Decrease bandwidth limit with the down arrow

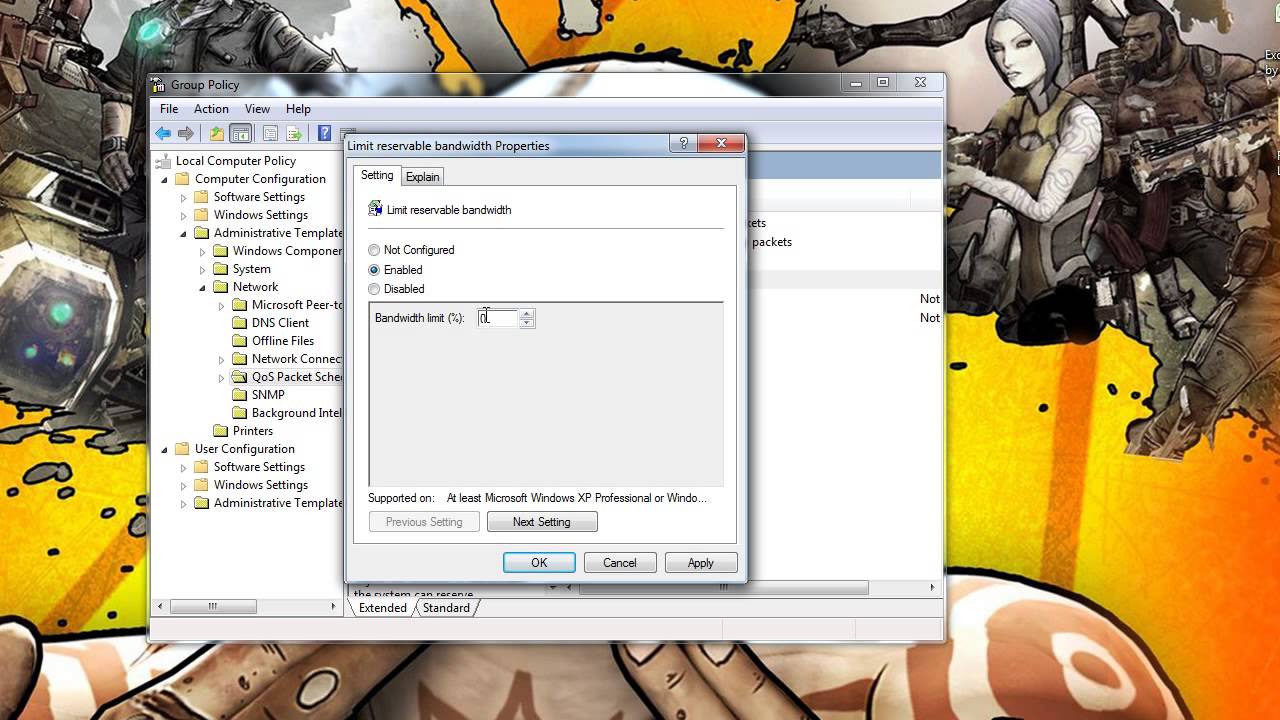[x=527, y=323]
